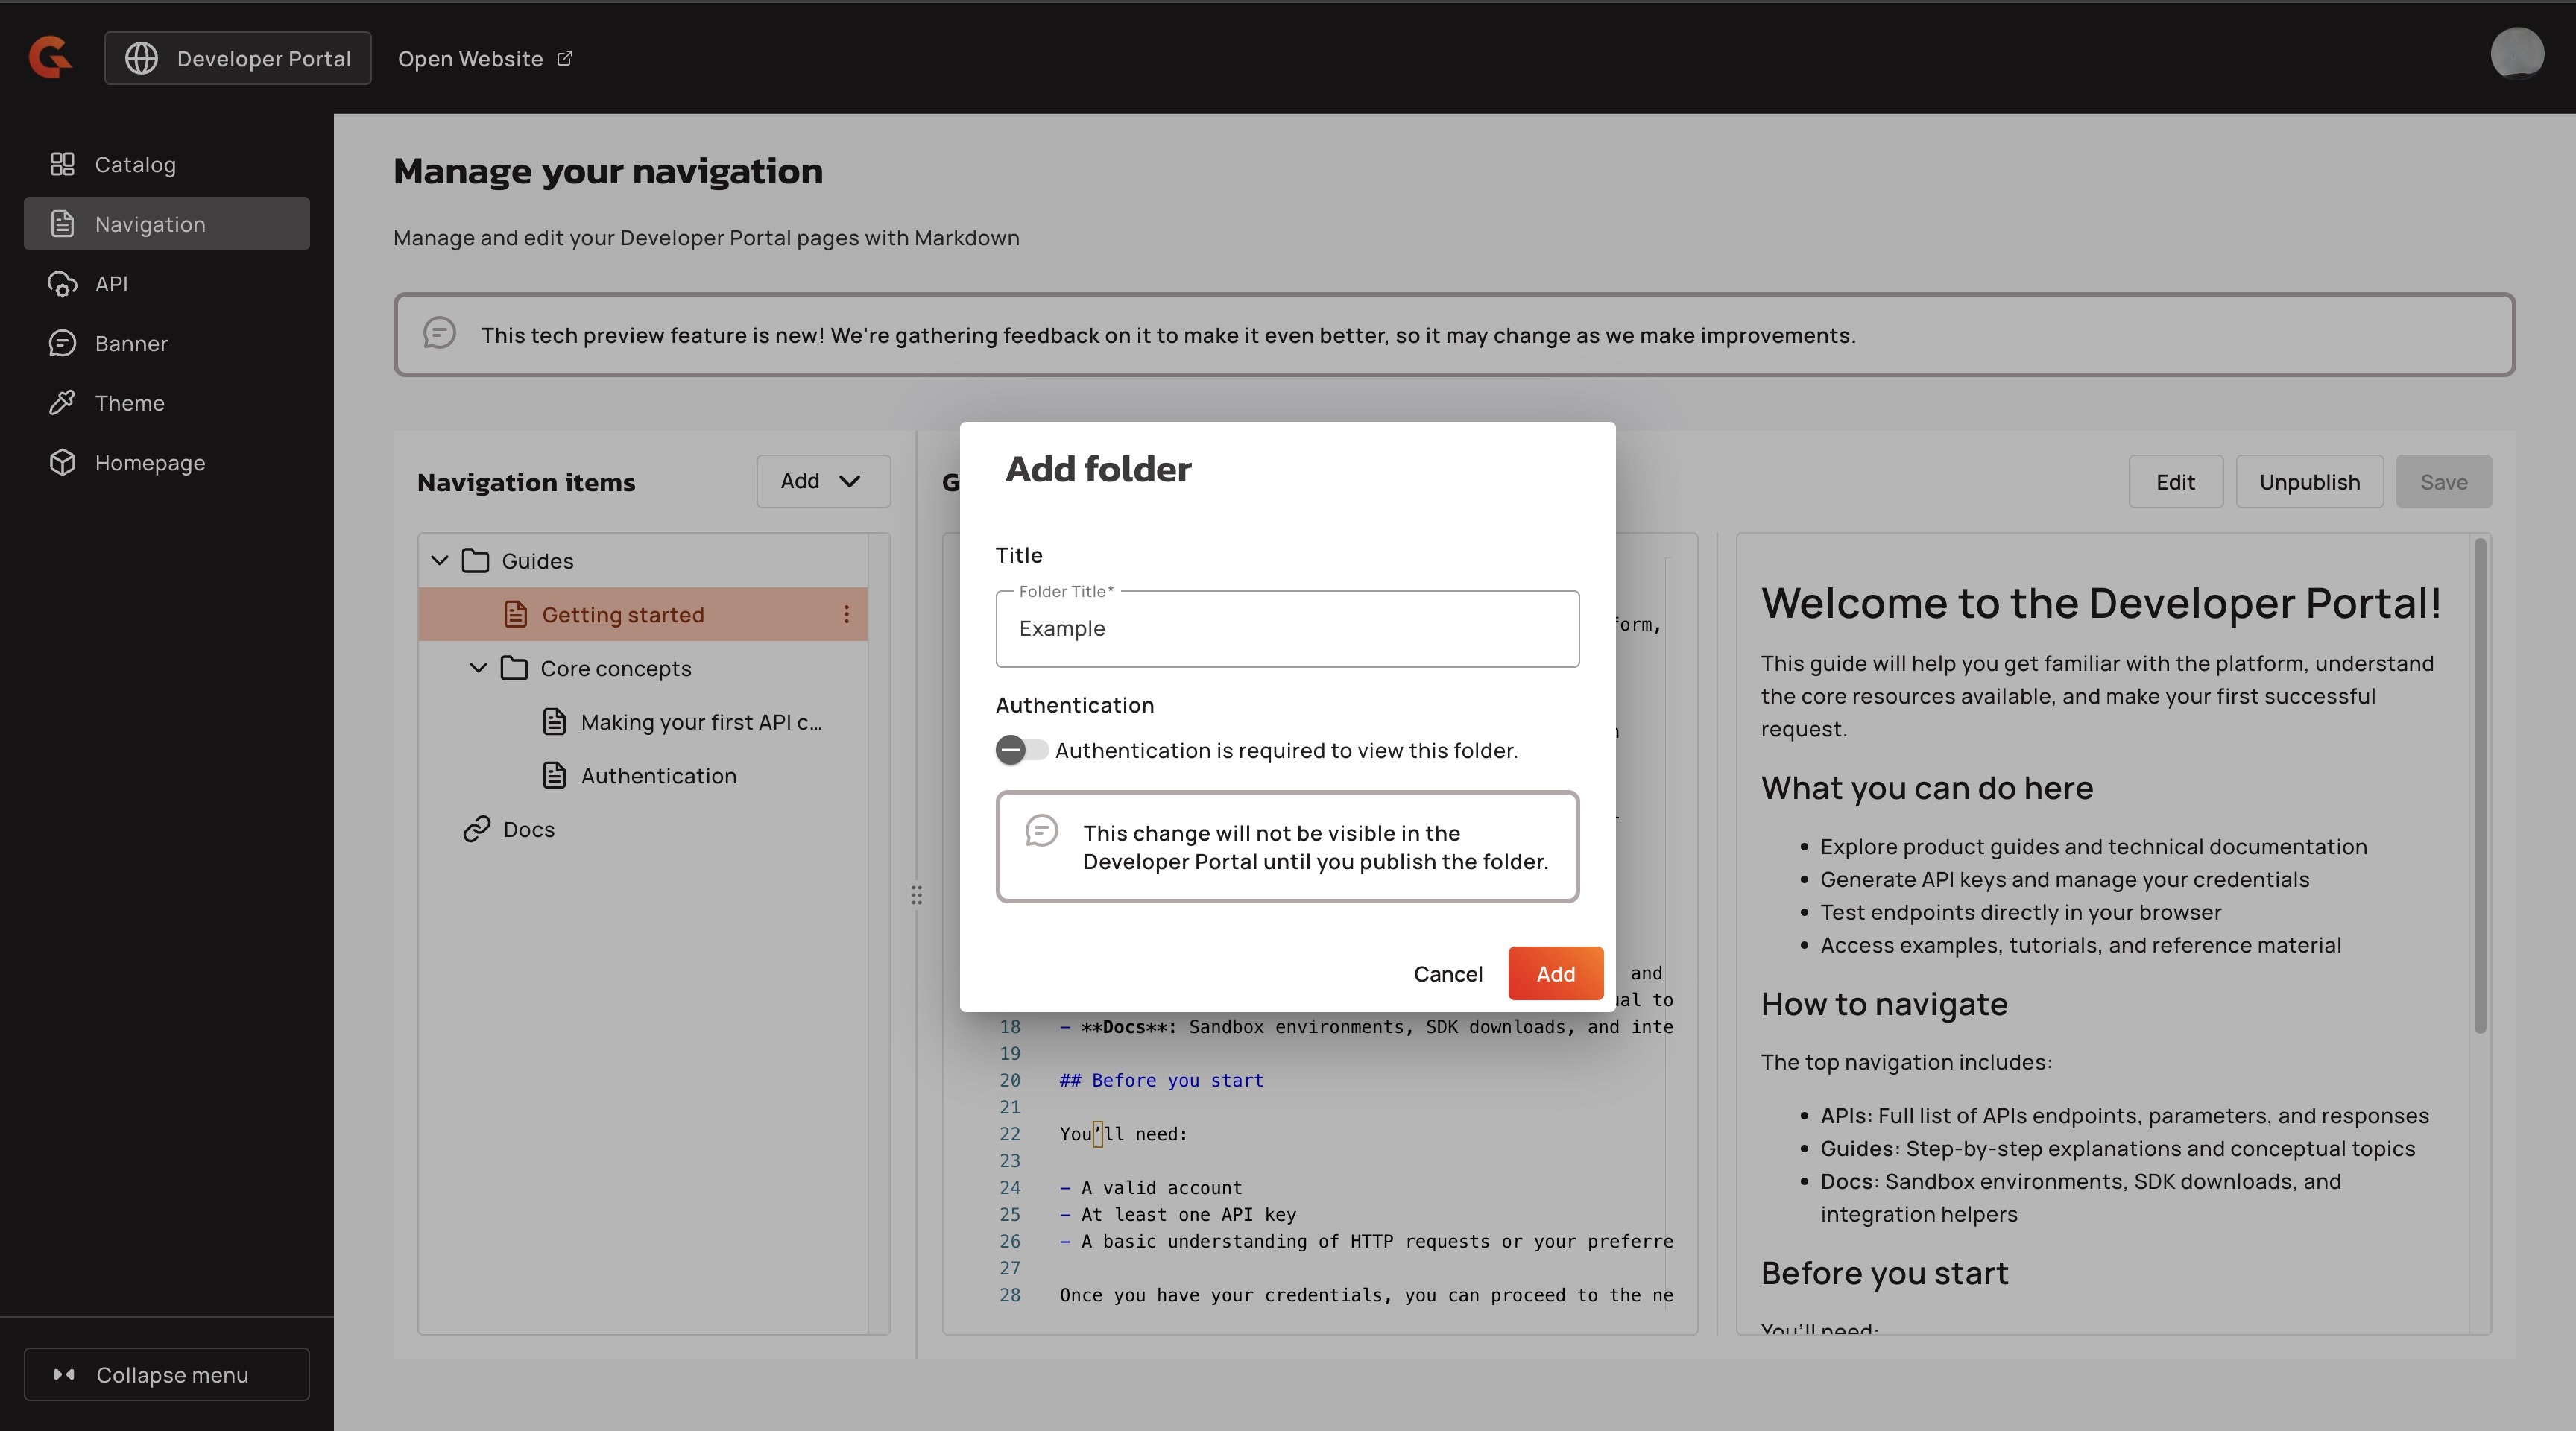The width and height of the screenshot is (2576, 1431).
Task: Open Getting started three-dot options menu
Action: [x=846, y=614]
